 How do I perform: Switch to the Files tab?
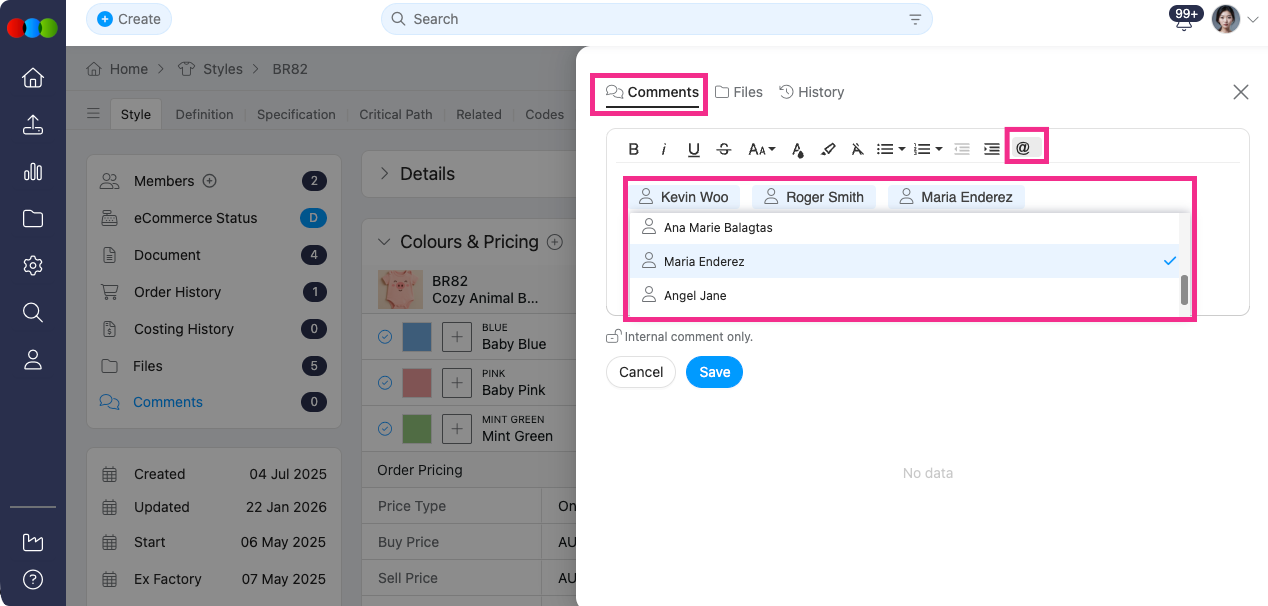tap(738, 92)
